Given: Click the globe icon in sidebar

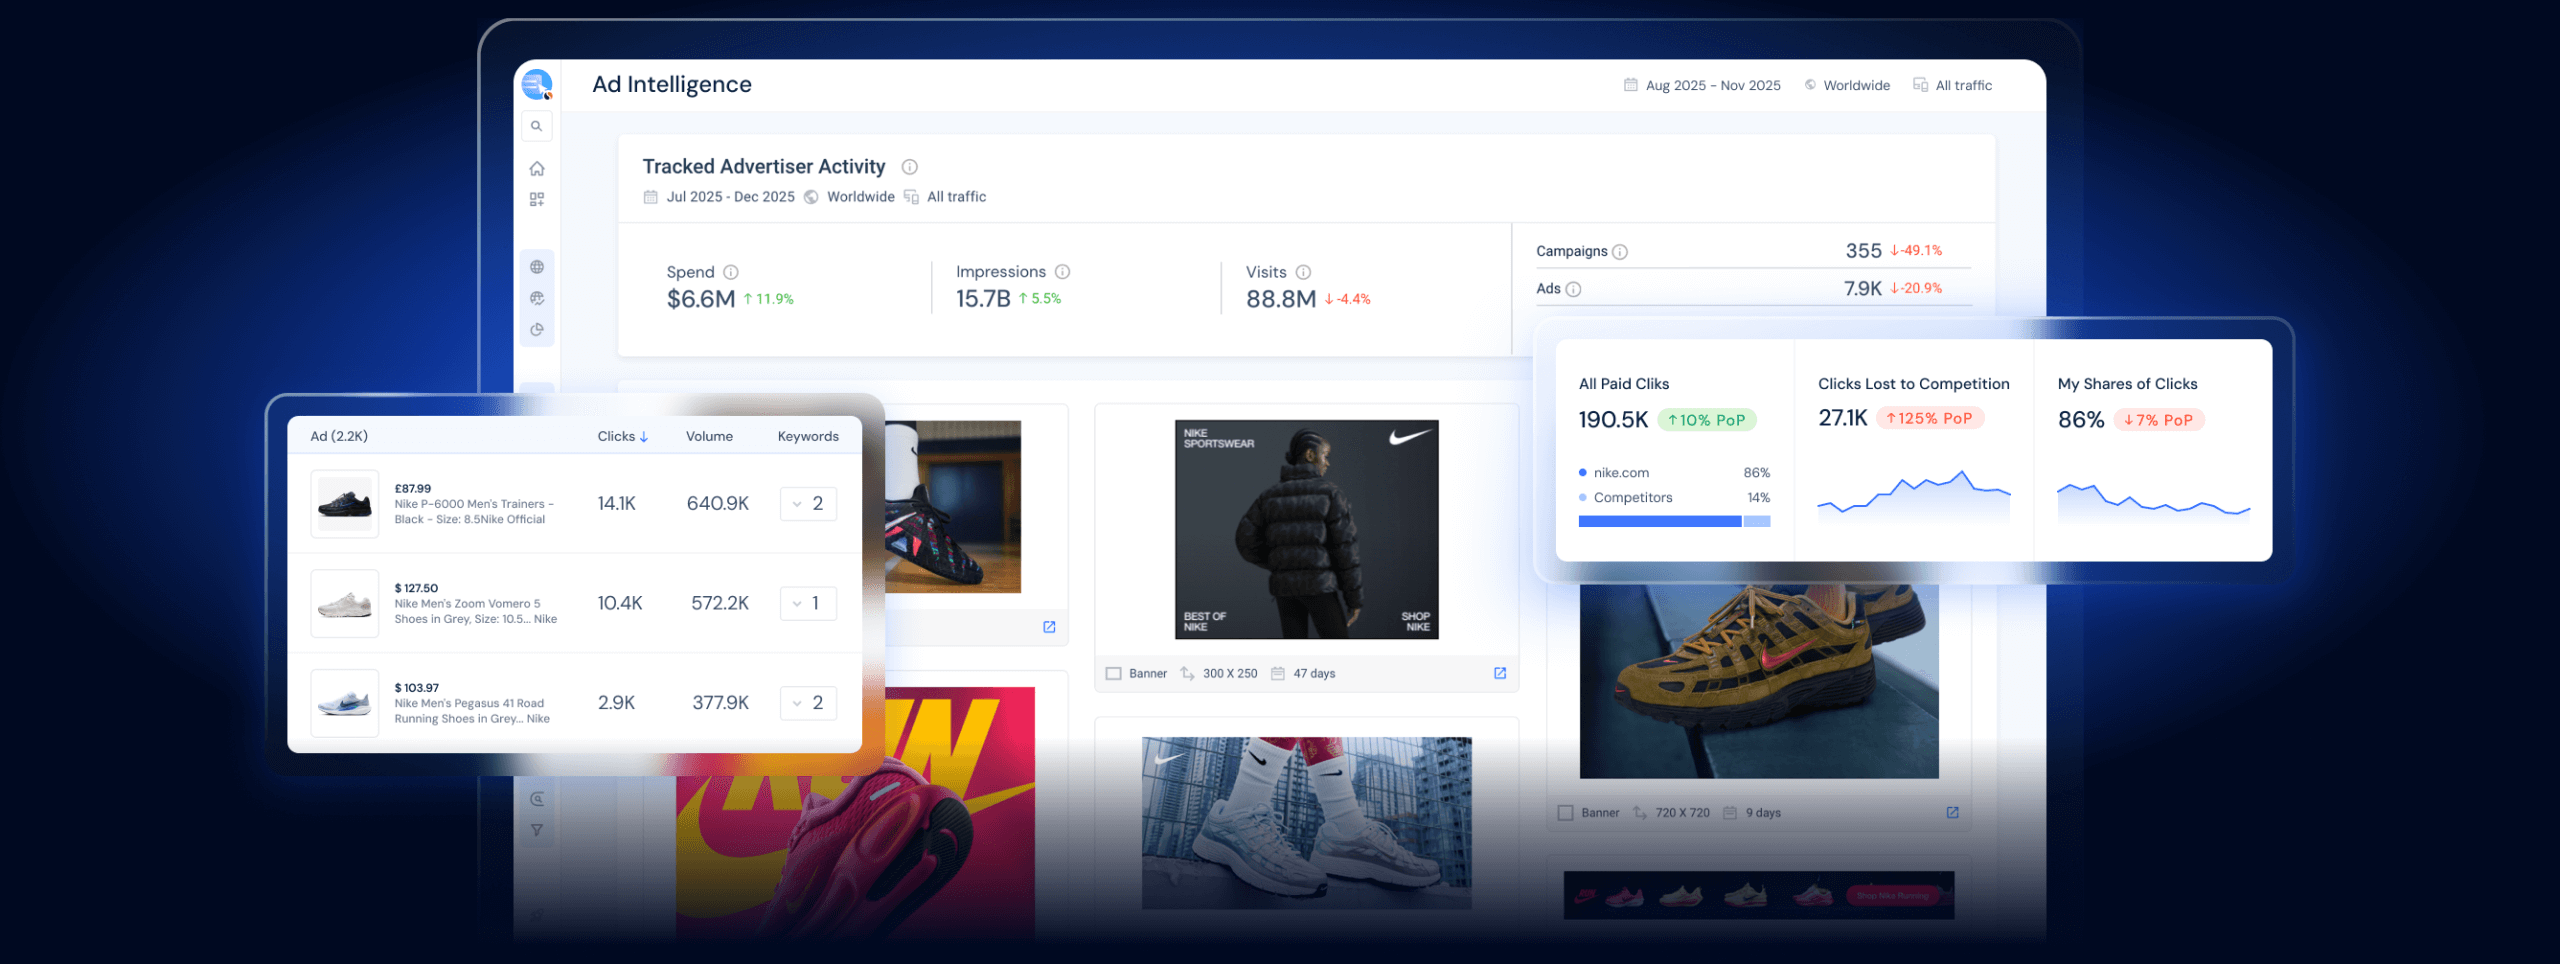Looking at the screenshot, I should point(537,267).
